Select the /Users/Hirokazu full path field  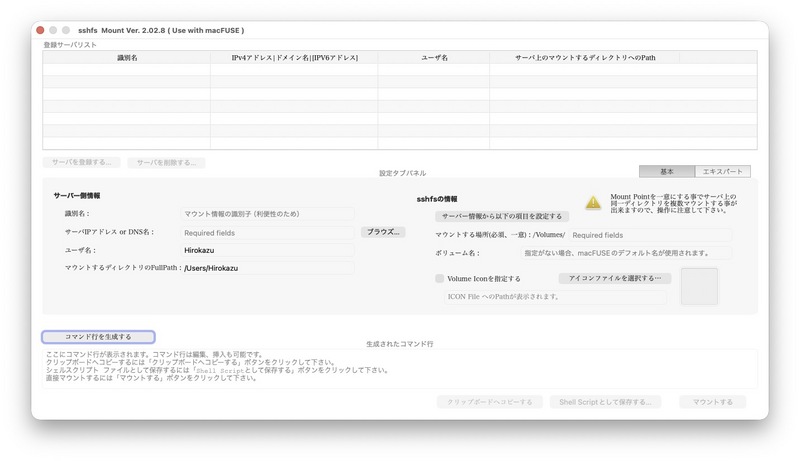[267, 268]
